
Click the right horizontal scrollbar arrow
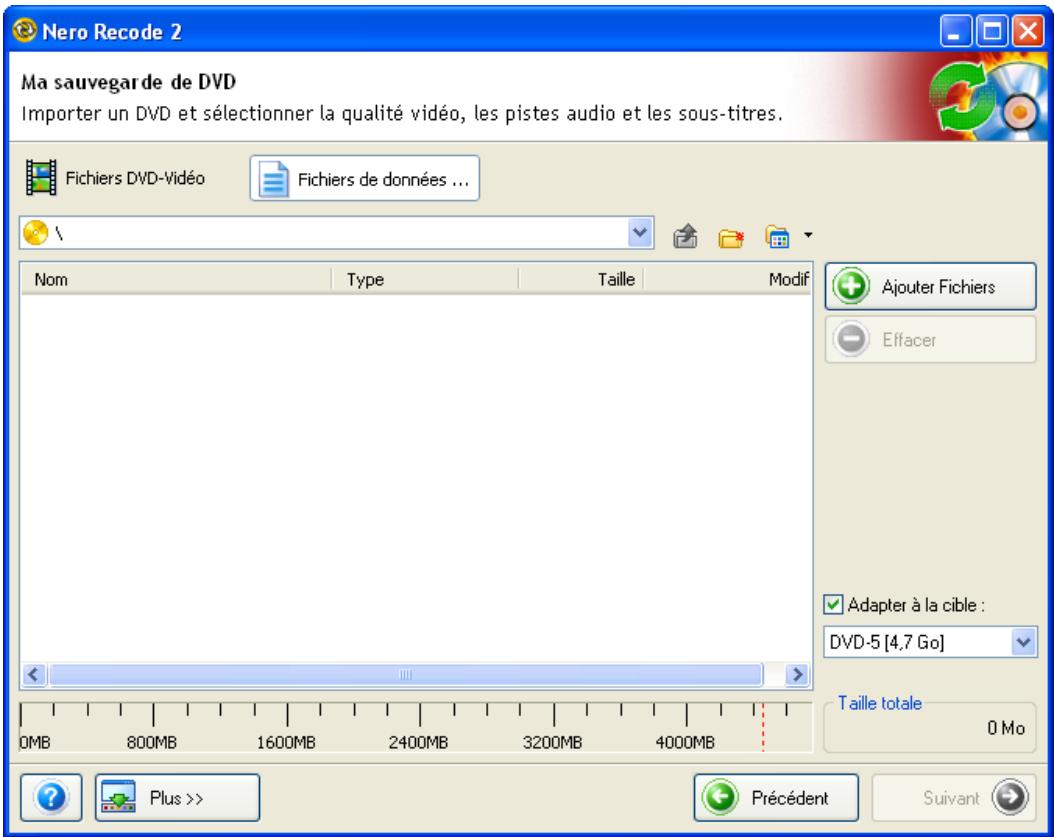797,674
